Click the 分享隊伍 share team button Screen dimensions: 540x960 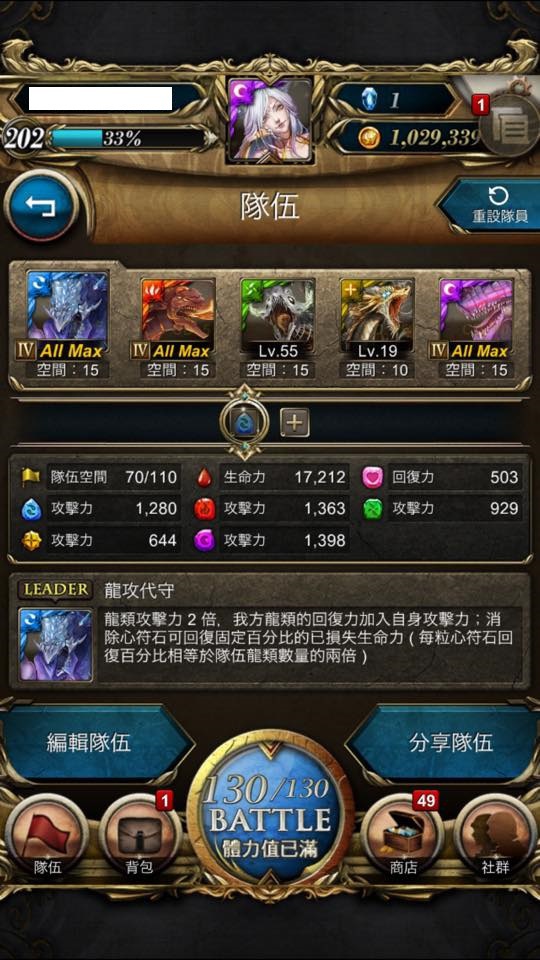coord(444,743)
